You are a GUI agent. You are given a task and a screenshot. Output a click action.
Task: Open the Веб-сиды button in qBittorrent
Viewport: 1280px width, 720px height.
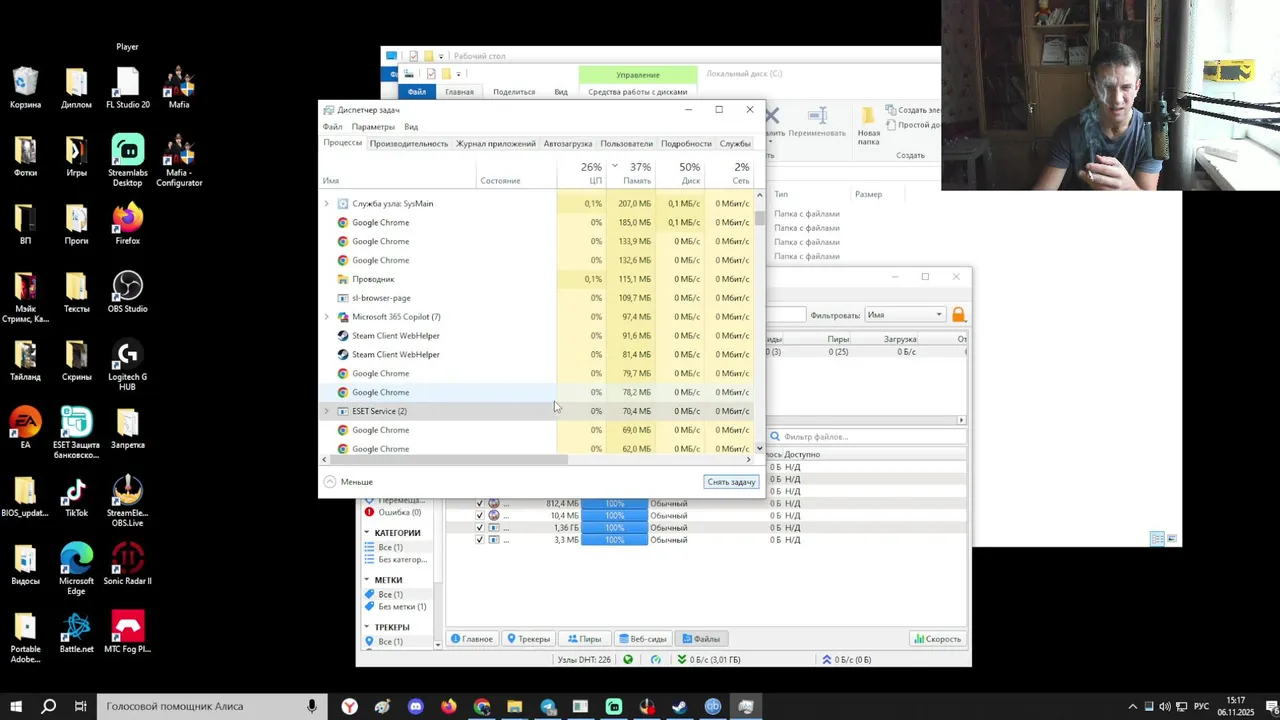click(x=642, y=639)
